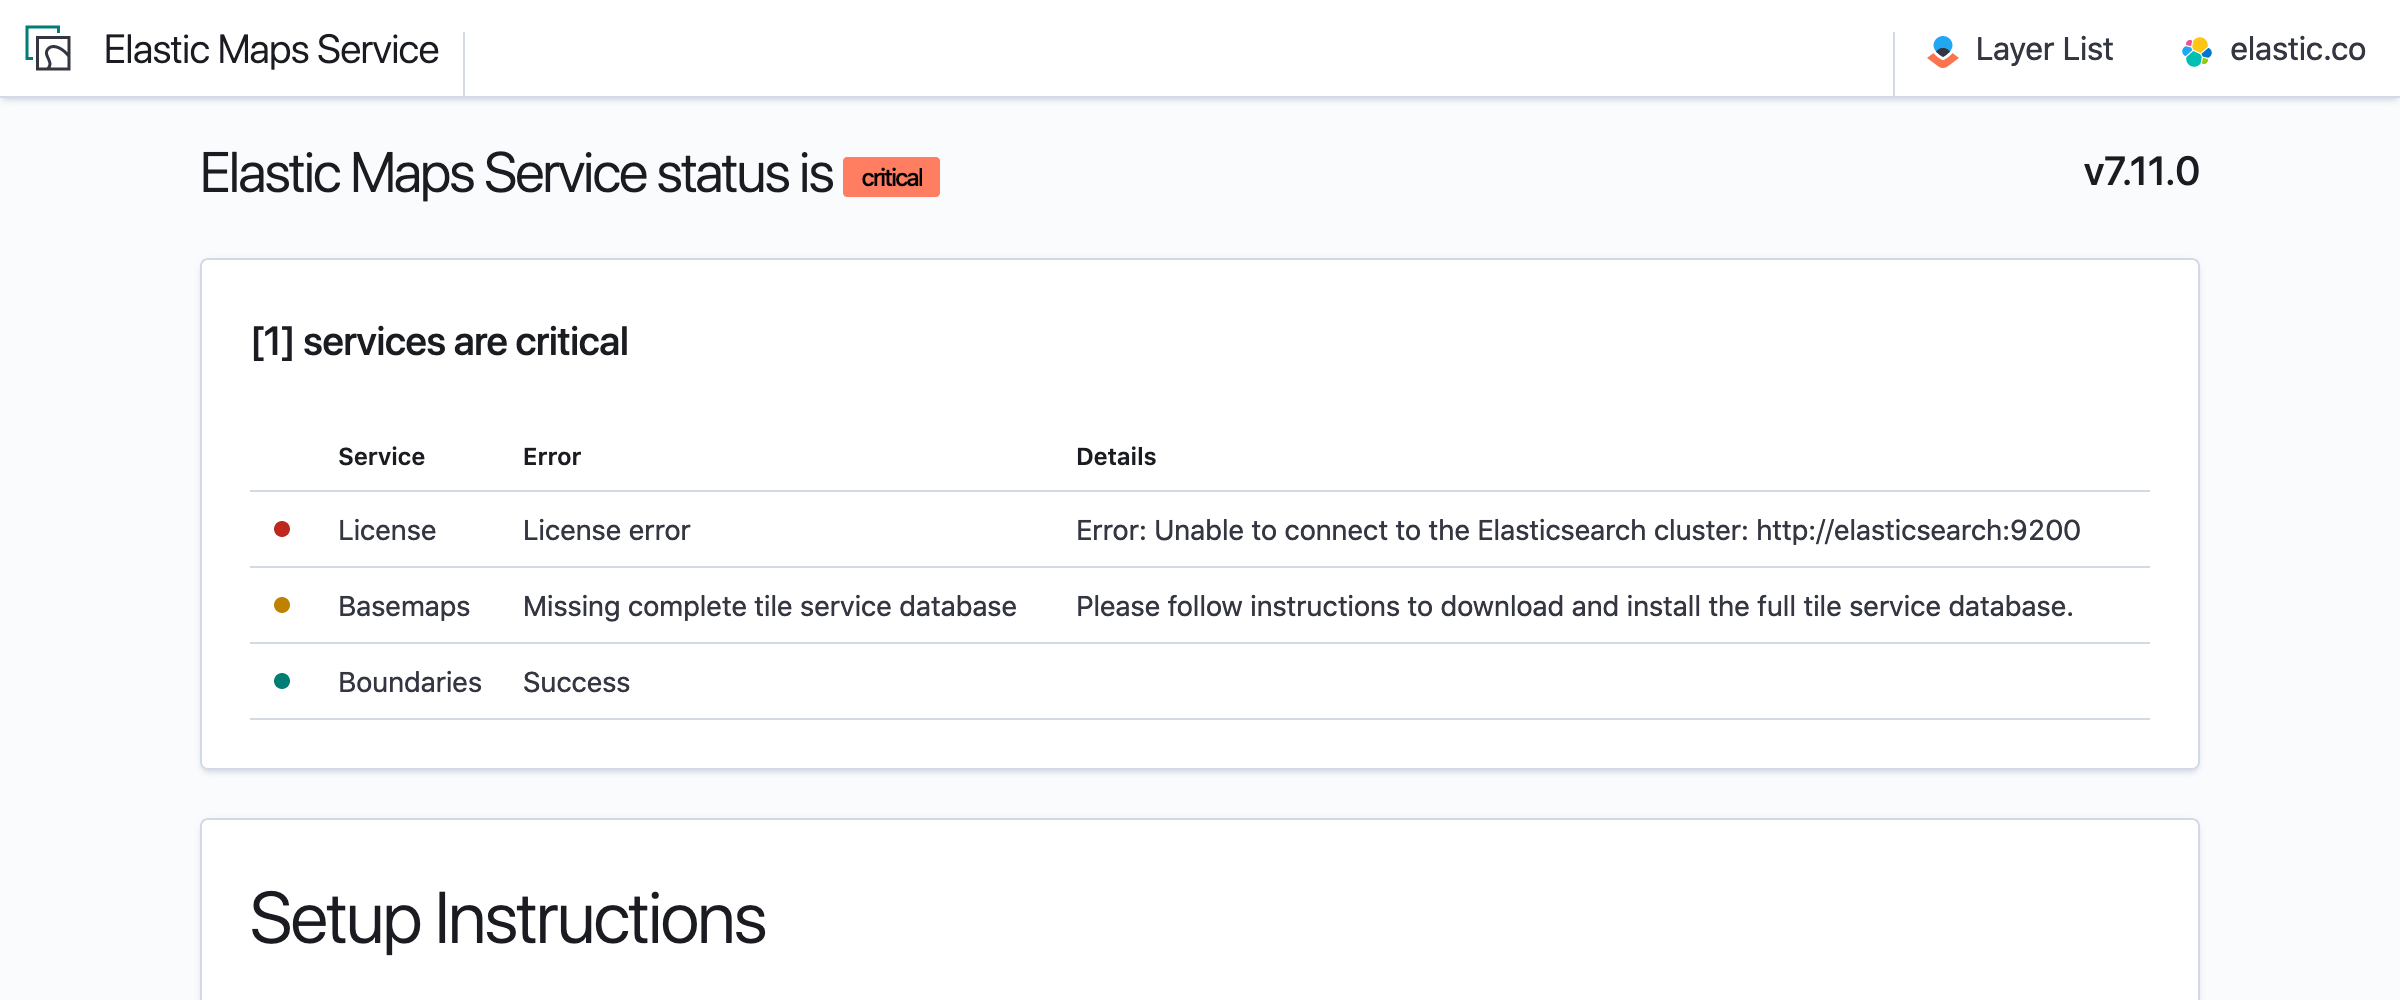Click the v7.11.0 version label
This screenshot has width=2400, height=1000.
(2139, 171)
